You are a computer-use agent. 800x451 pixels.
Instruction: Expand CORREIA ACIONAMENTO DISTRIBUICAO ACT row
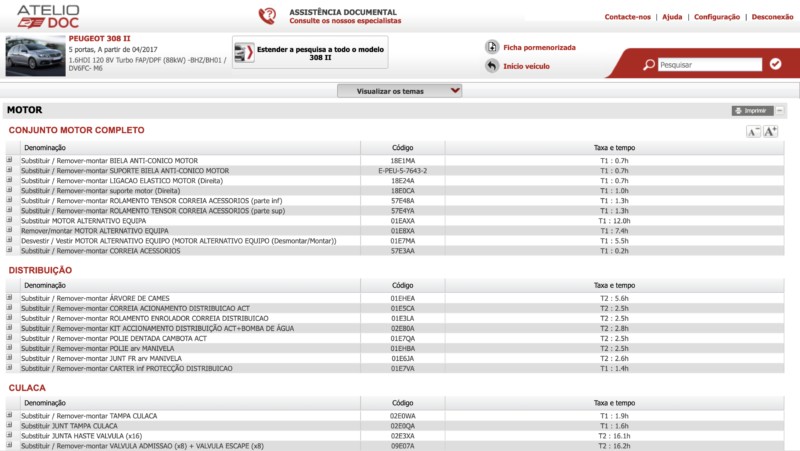9,308
